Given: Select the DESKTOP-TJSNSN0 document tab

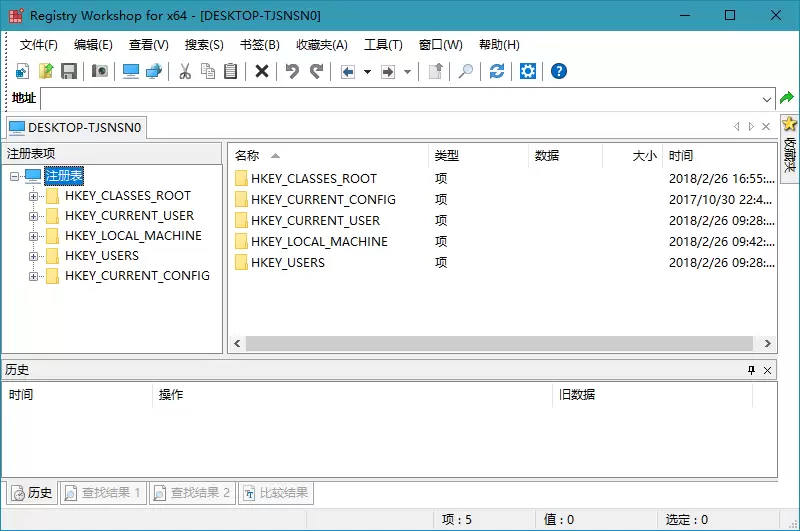Looking at the screenshot, I should (x=76, y=127).
